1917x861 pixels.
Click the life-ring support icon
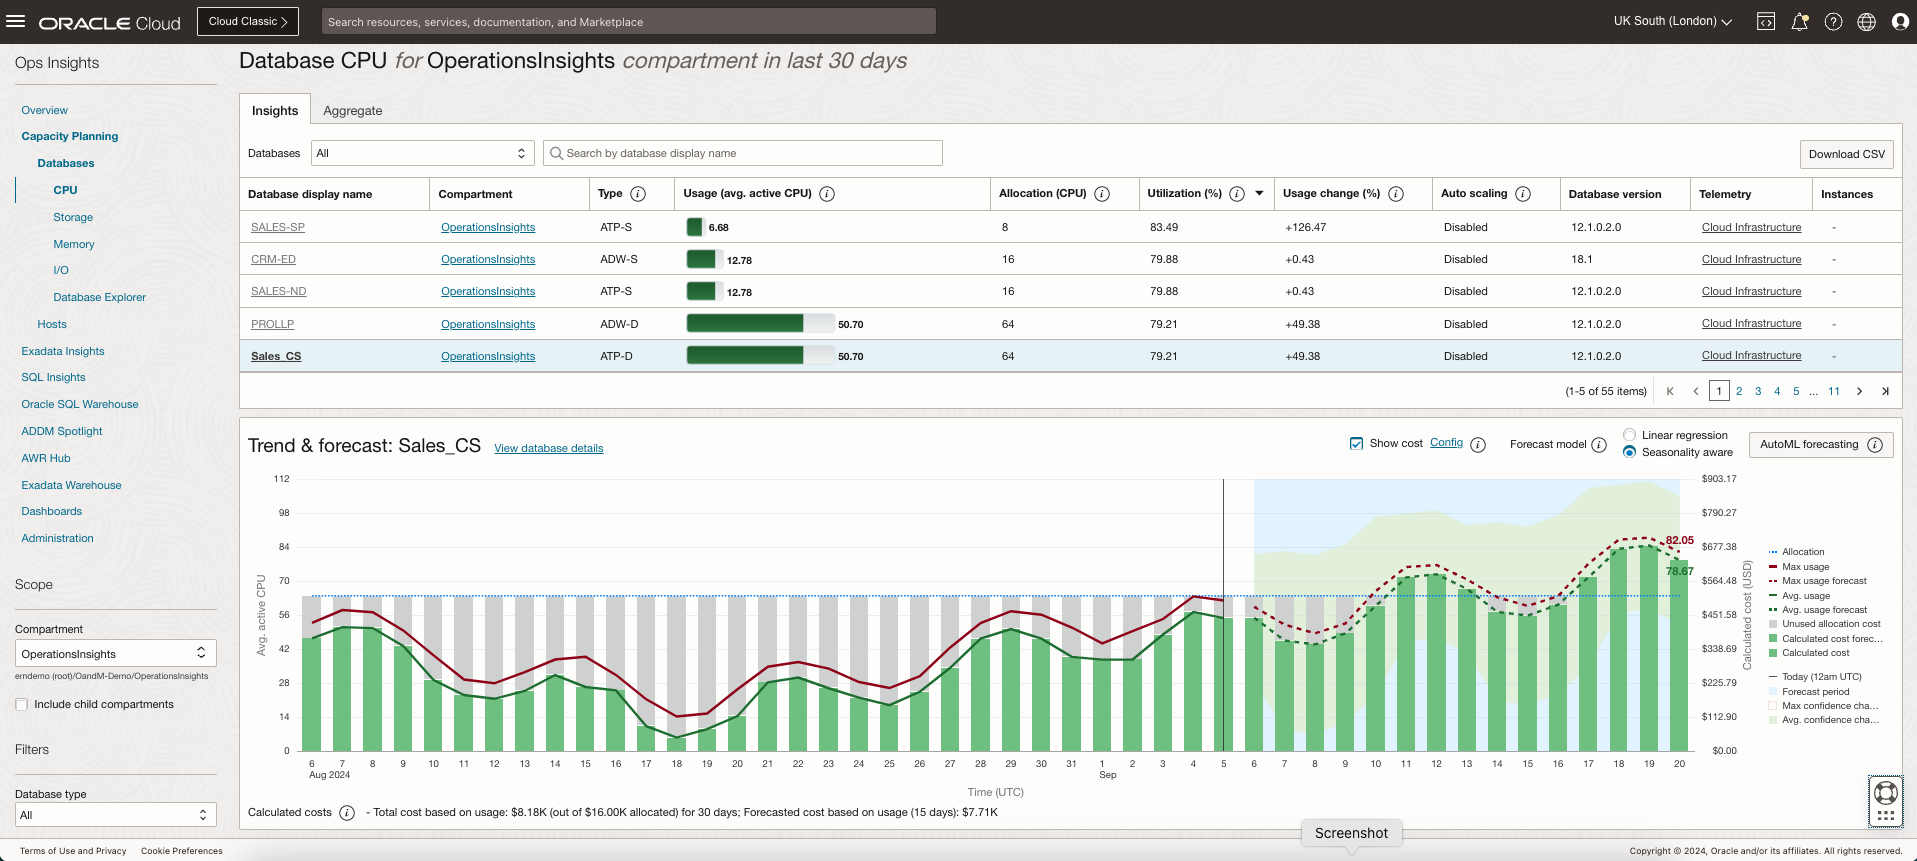1885,793
